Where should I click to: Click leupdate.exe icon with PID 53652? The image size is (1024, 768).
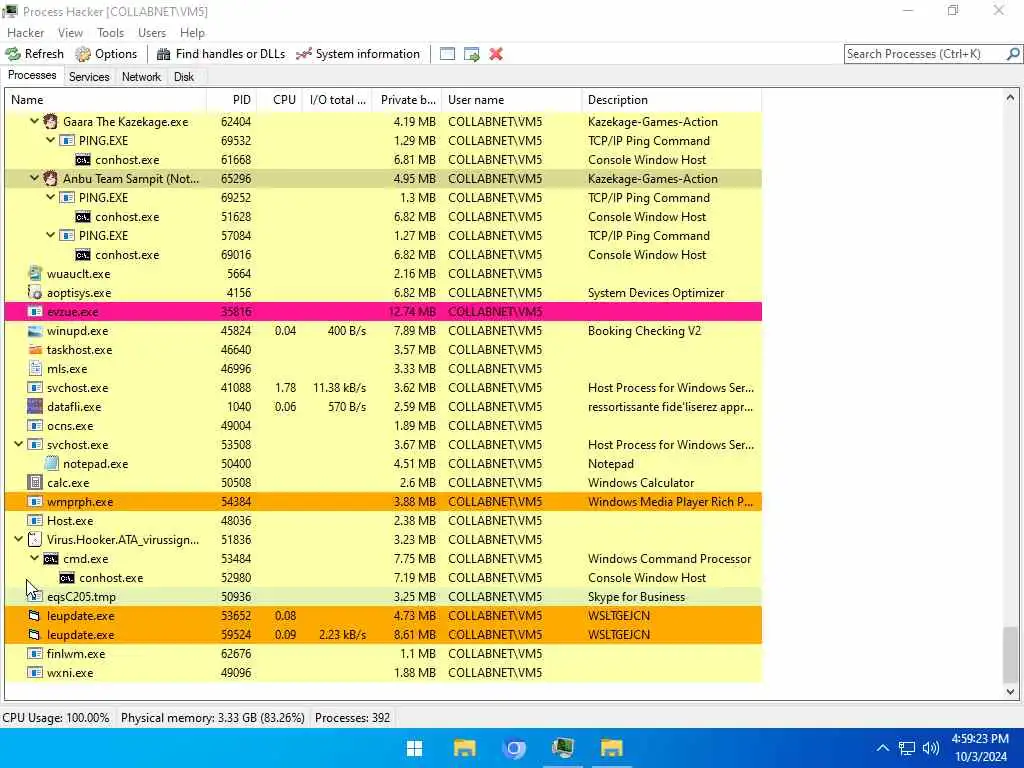(35, 615)
